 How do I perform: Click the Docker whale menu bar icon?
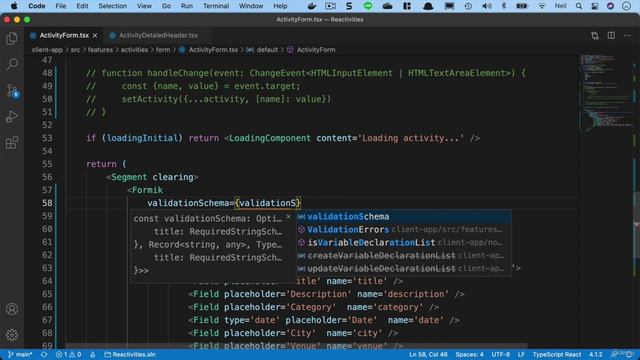click(312, 6)
